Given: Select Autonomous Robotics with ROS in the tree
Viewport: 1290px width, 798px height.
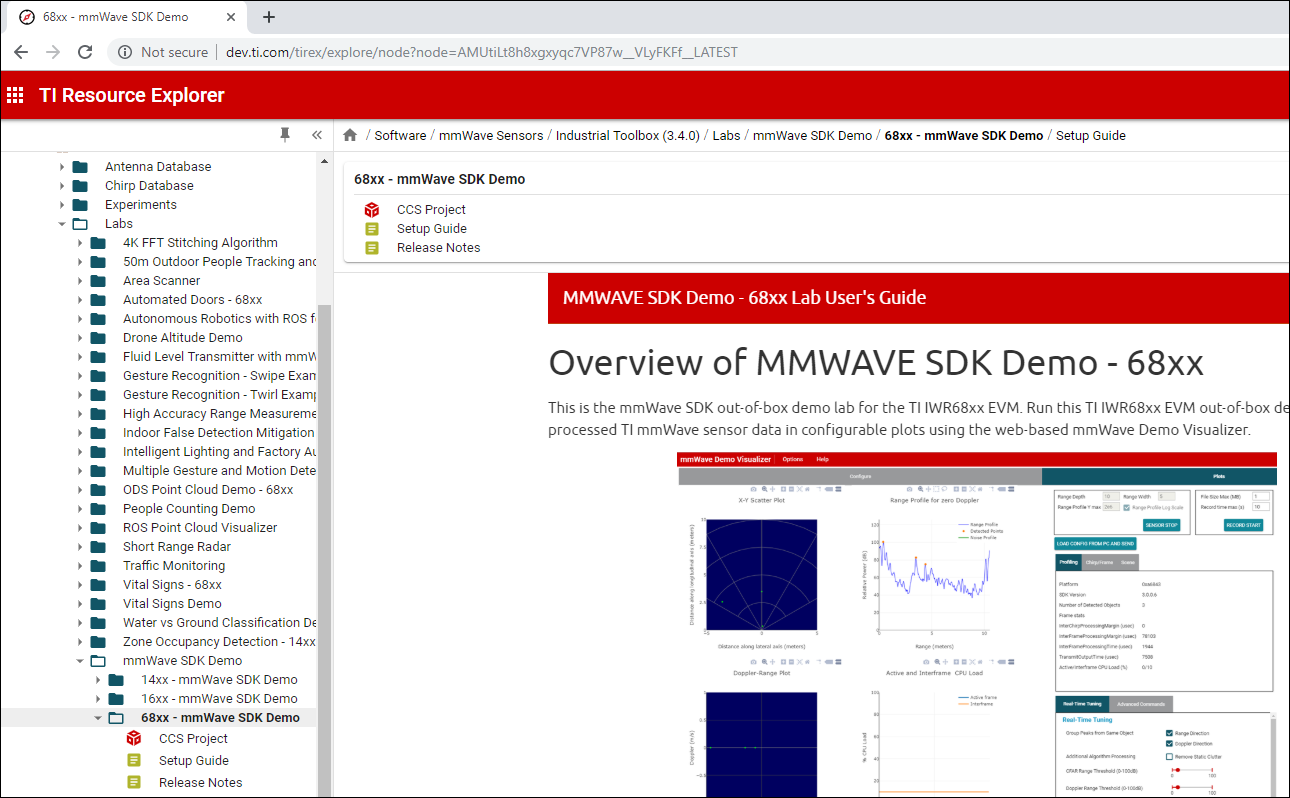Looking at the screenshot, I should [x=220, y=319].
